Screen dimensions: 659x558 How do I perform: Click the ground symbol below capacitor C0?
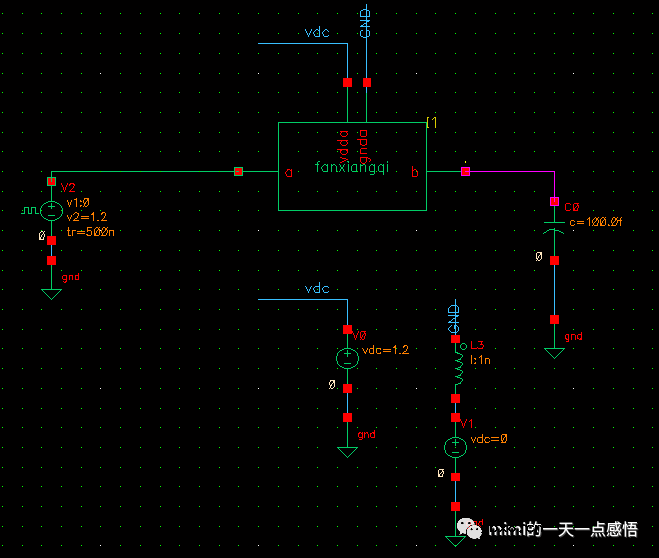(553, 351)
